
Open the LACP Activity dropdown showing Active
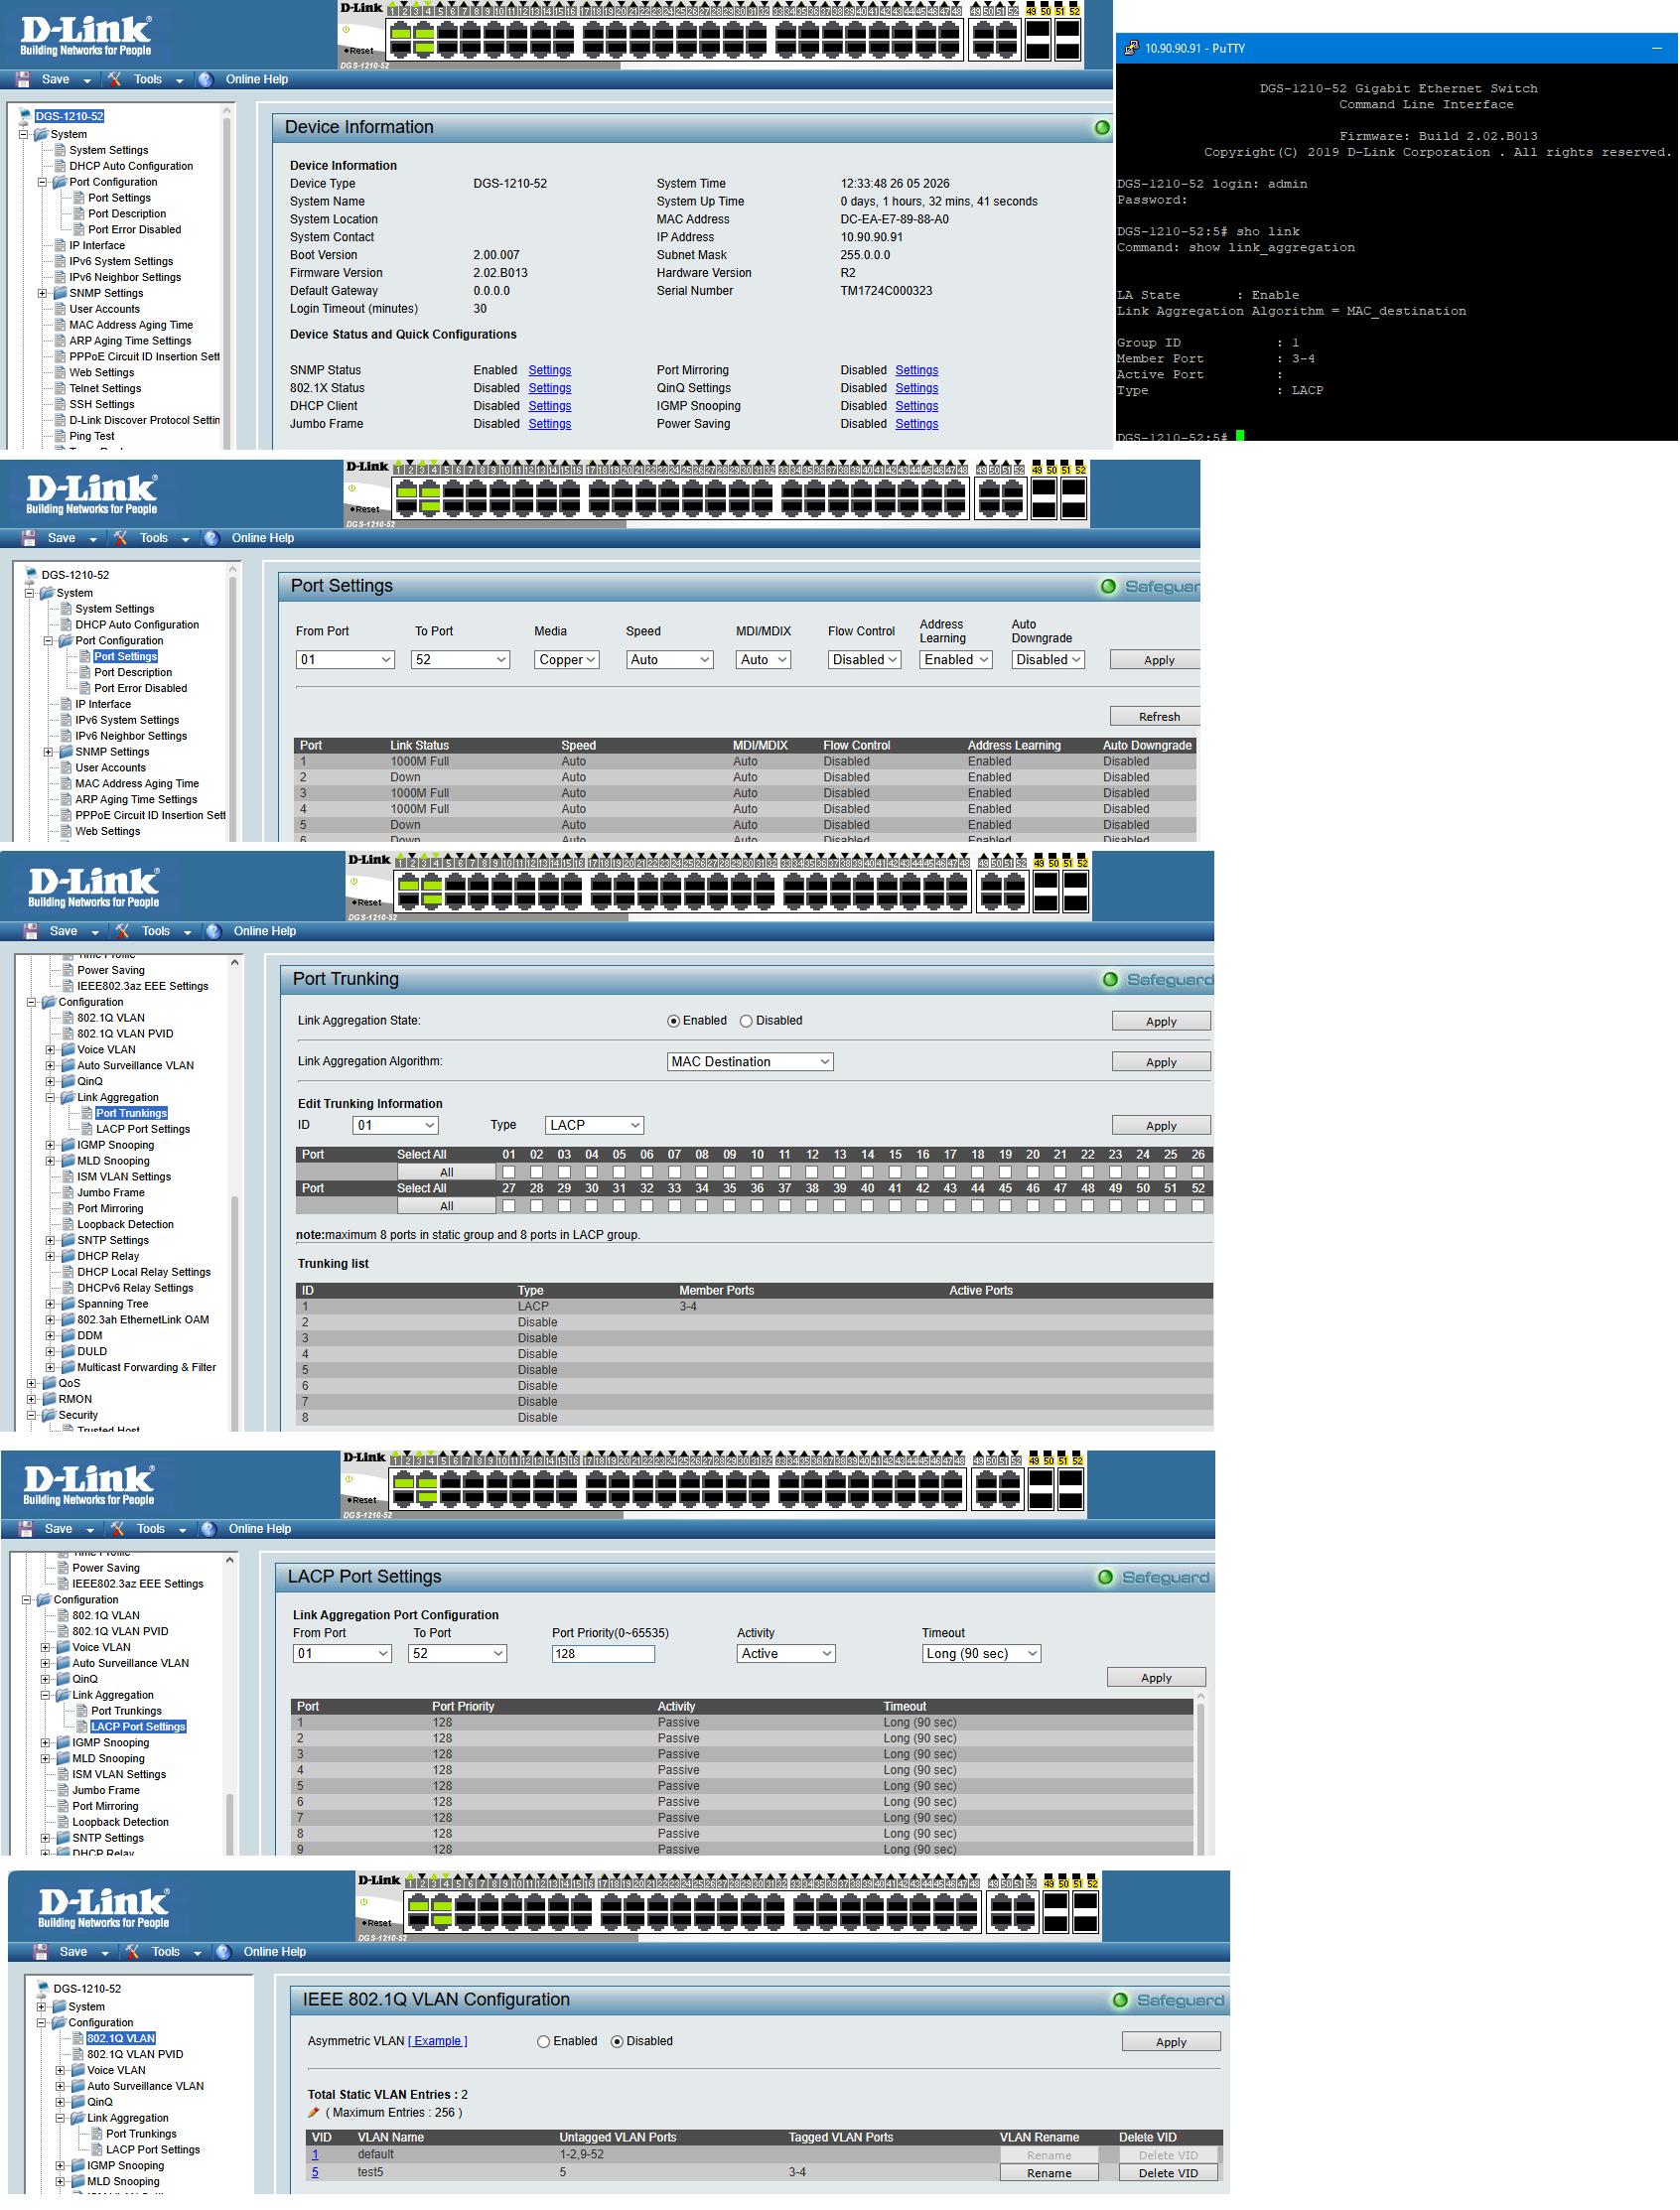click(x=787, y=1655)
